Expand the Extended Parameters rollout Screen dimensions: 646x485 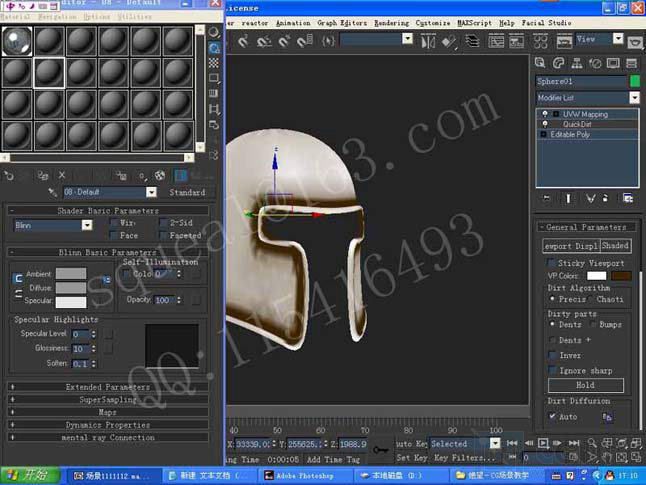point(108,387)
